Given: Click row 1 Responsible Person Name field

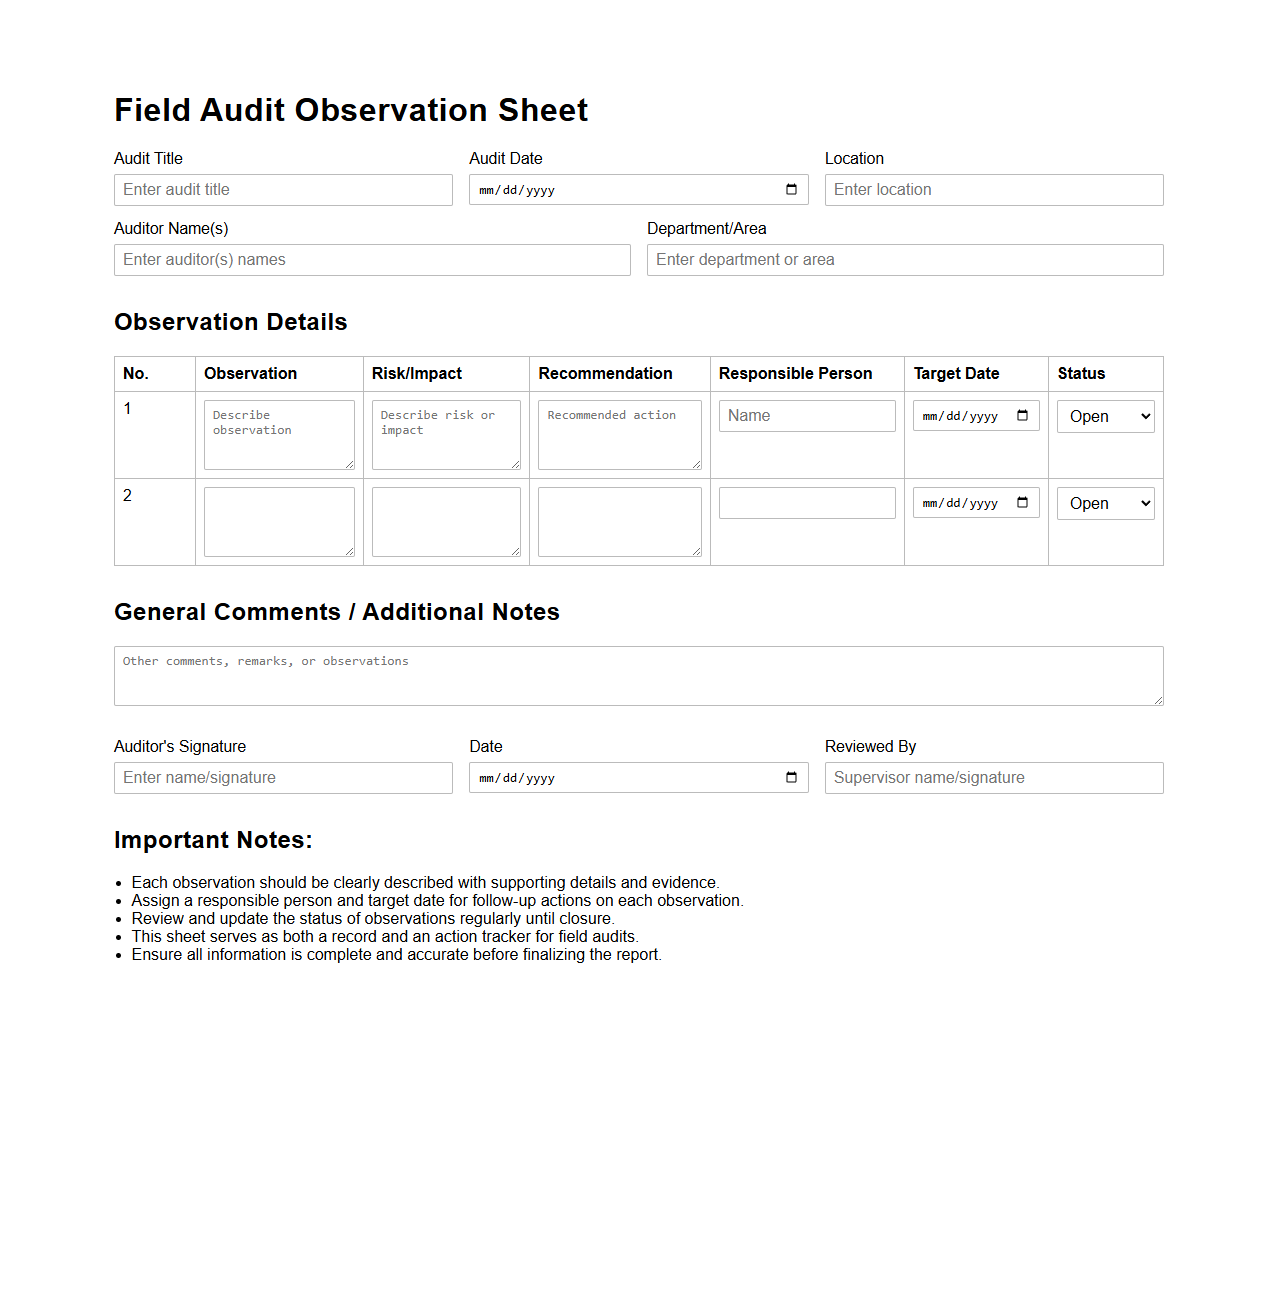Looking at the screenshot, I should click(806, 416).
